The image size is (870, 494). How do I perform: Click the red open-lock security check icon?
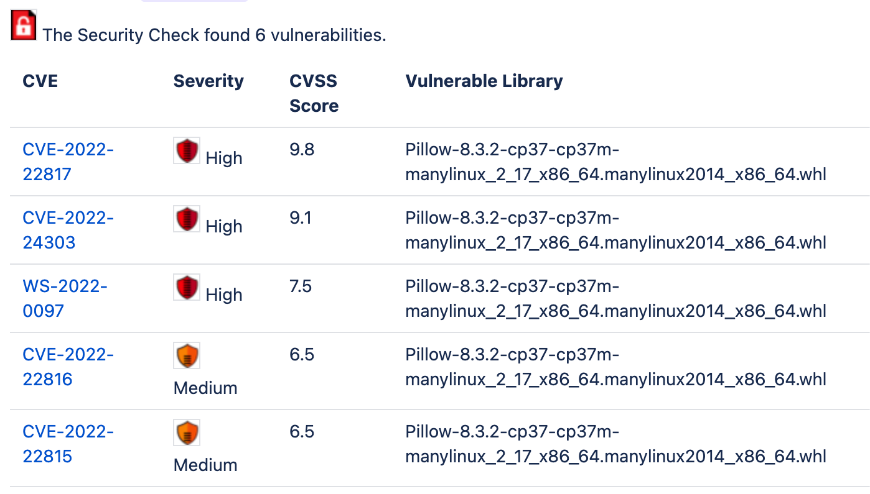coord(23,24)
